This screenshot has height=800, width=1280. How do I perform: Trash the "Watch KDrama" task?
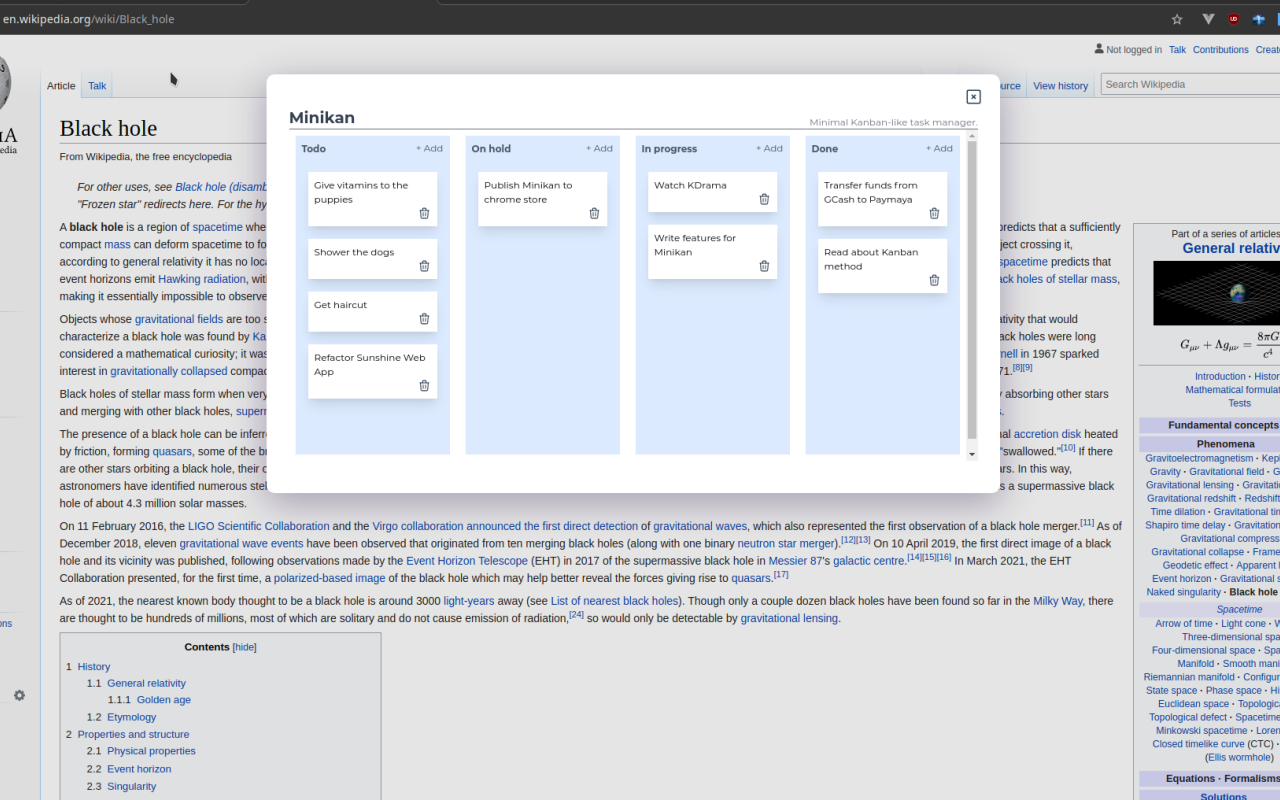[x=764, y=199]
